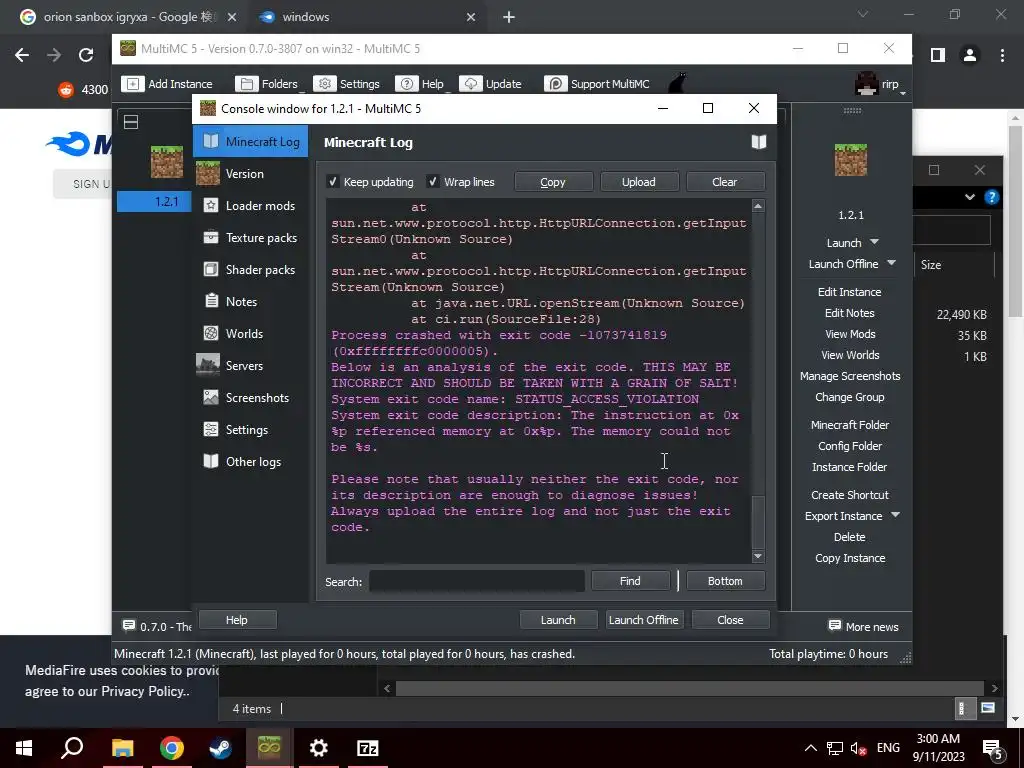1024x768 pixels.
Task: Open the Servers page
Action: pyautogui.click(x=250, y=365)
